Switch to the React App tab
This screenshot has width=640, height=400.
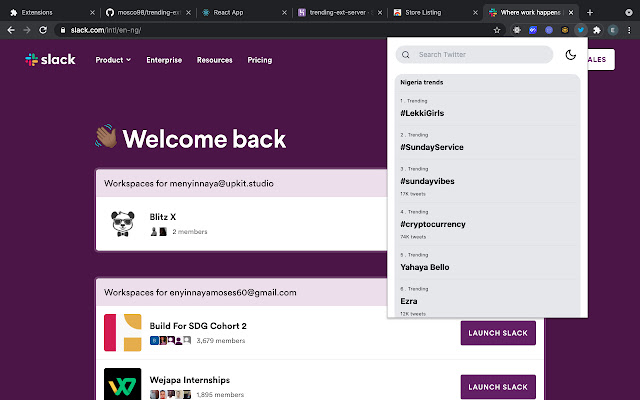click(x=244, y=13)
